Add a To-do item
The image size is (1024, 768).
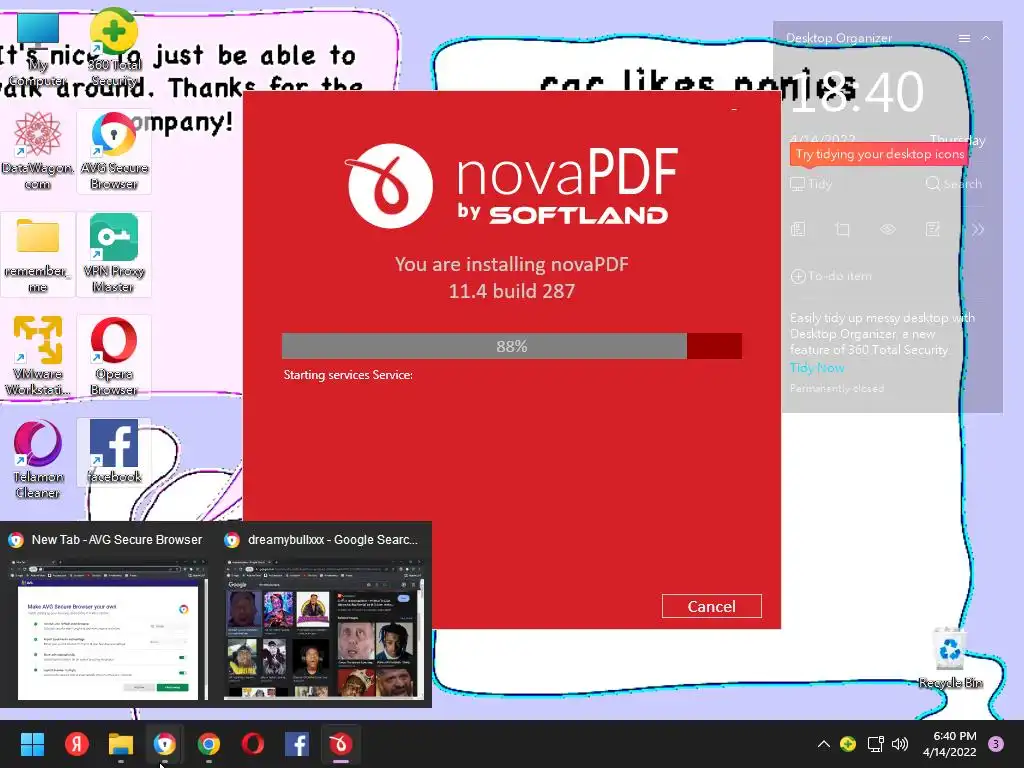coord(831,276)
